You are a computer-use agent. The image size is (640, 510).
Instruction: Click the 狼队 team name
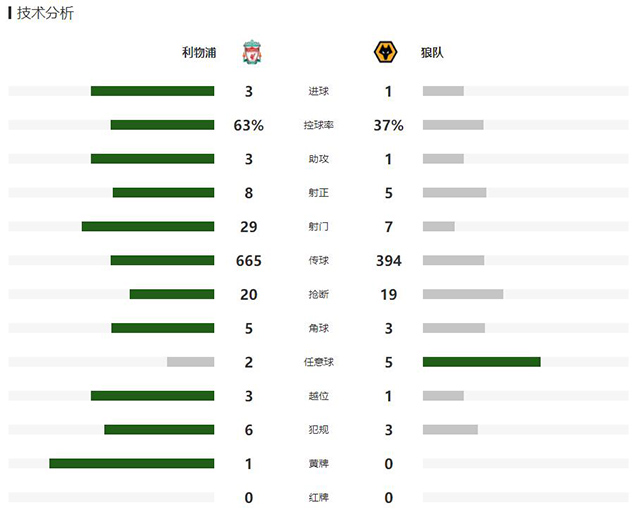click(x=432, y=53)
